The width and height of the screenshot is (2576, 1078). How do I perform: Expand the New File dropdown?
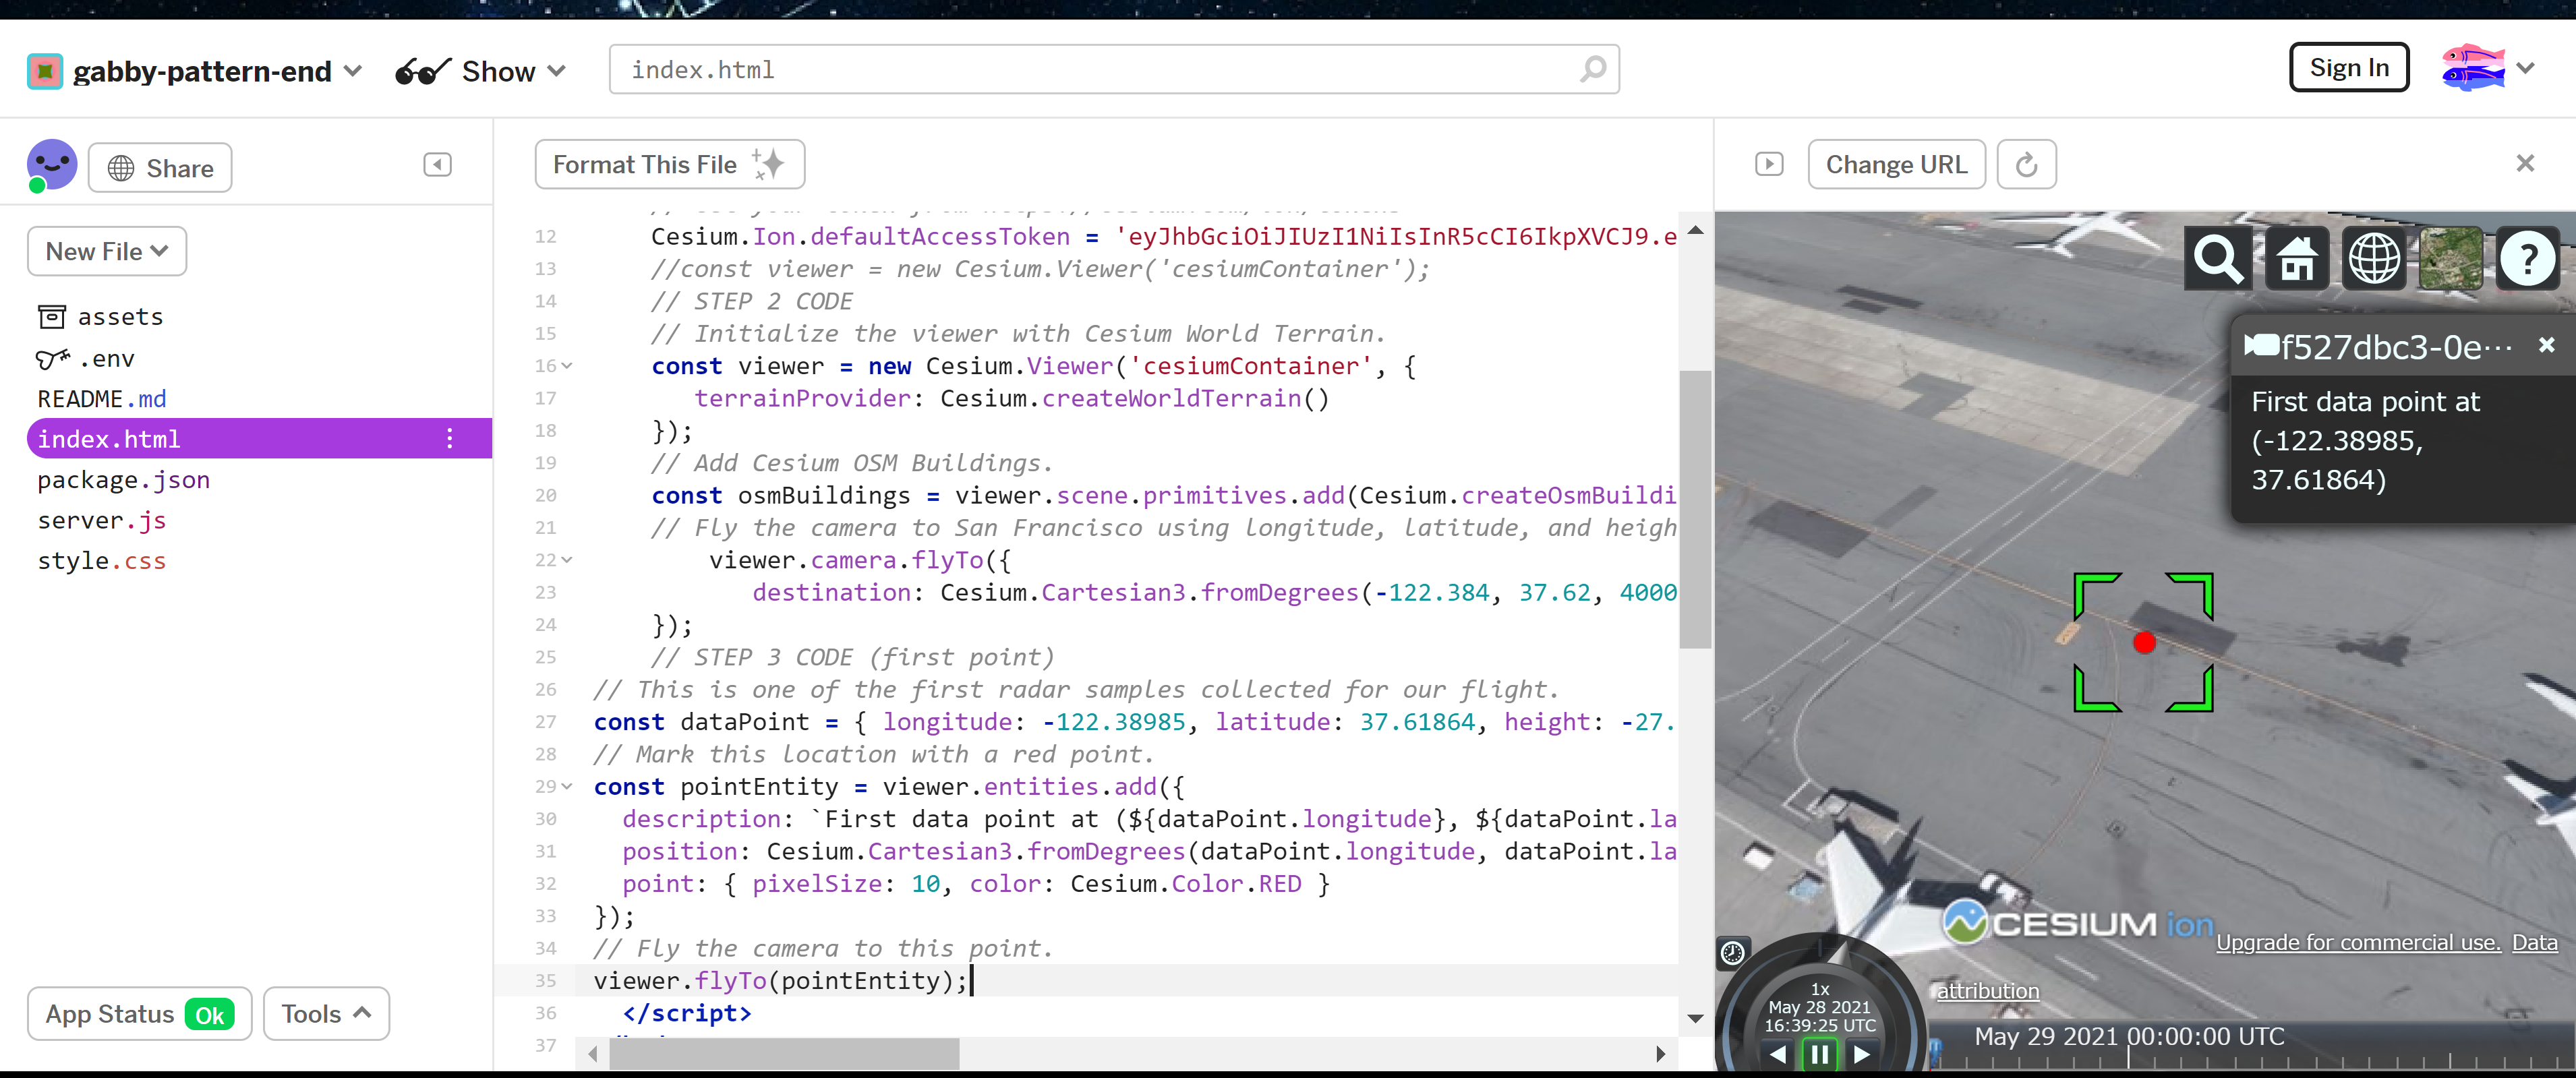tap(107, 251)
